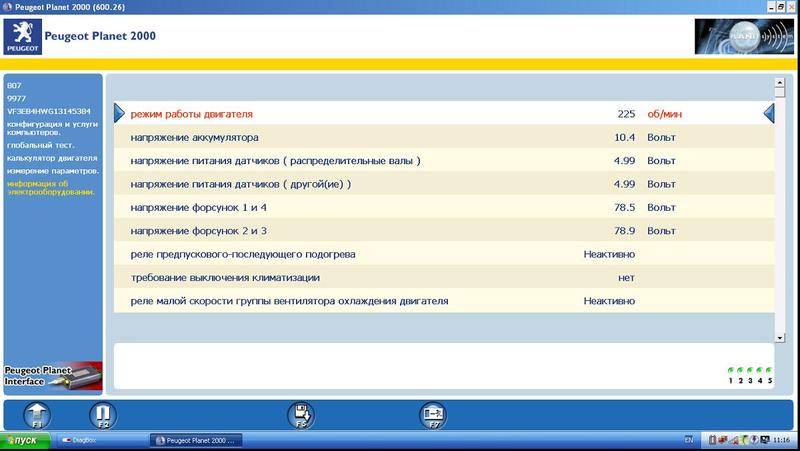The height and width of the screenshot is (451, 800).
Task: Select Peugeot Planet 2000 taskbar button
Action: [198, 440]
